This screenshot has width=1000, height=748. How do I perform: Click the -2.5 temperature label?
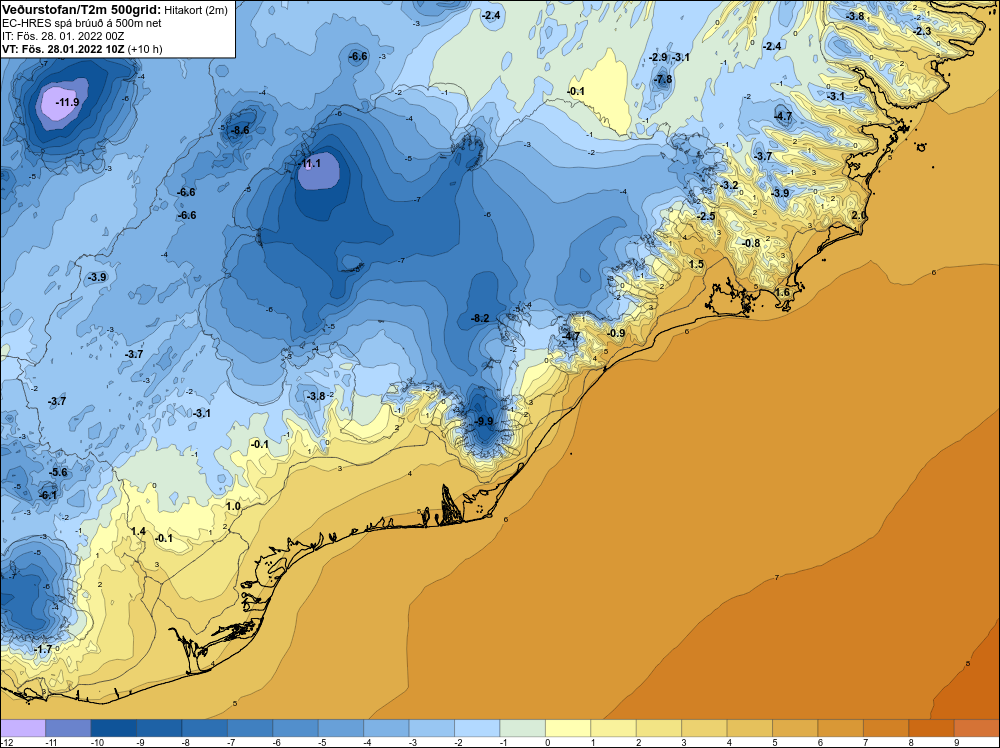706,217
